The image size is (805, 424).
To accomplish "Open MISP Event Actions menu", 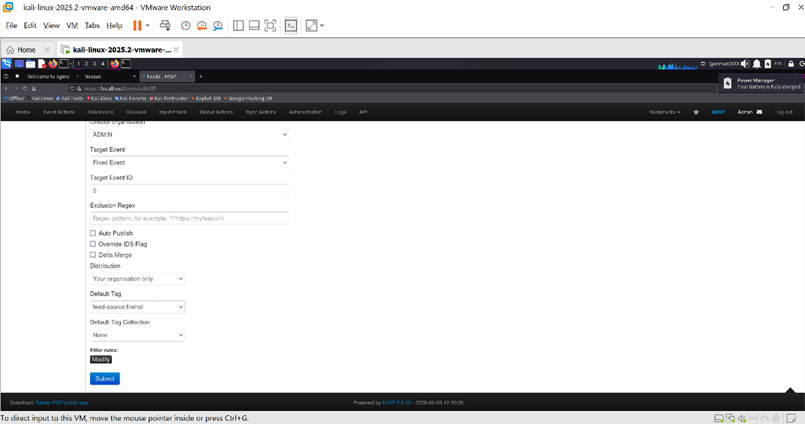I will 59,112.
